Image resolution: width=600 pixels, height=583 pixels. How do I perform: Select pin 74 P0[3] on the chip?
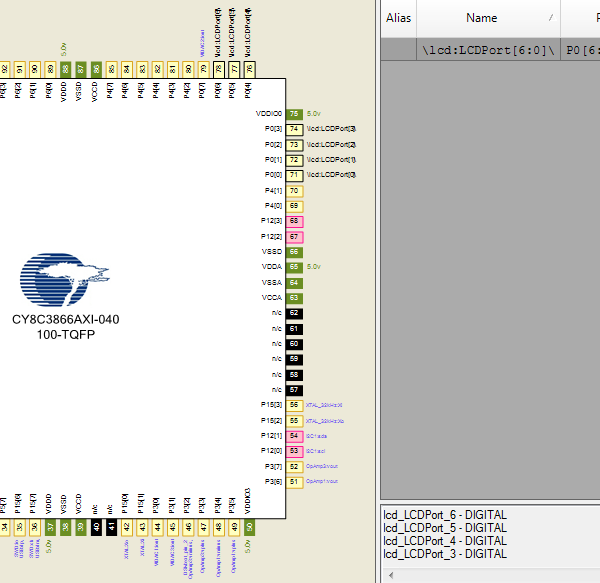click(294, 129)
